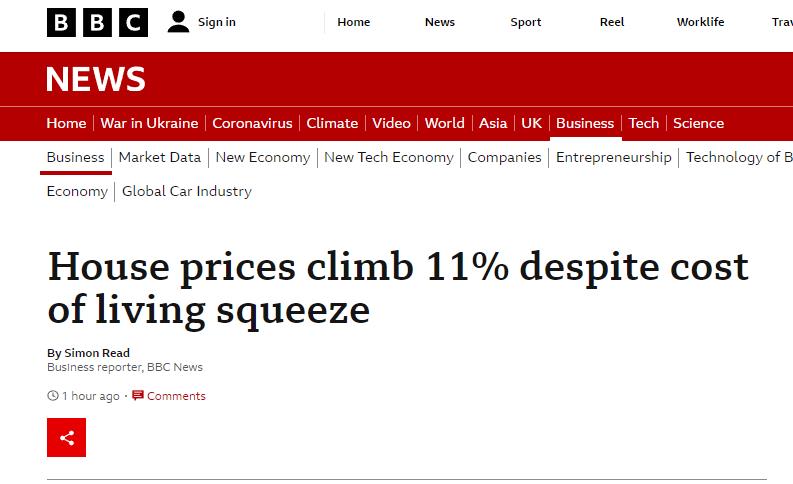793x484 pixels.
Task: Click the NEWS banner logo
Action: click(x=96, y=79)
